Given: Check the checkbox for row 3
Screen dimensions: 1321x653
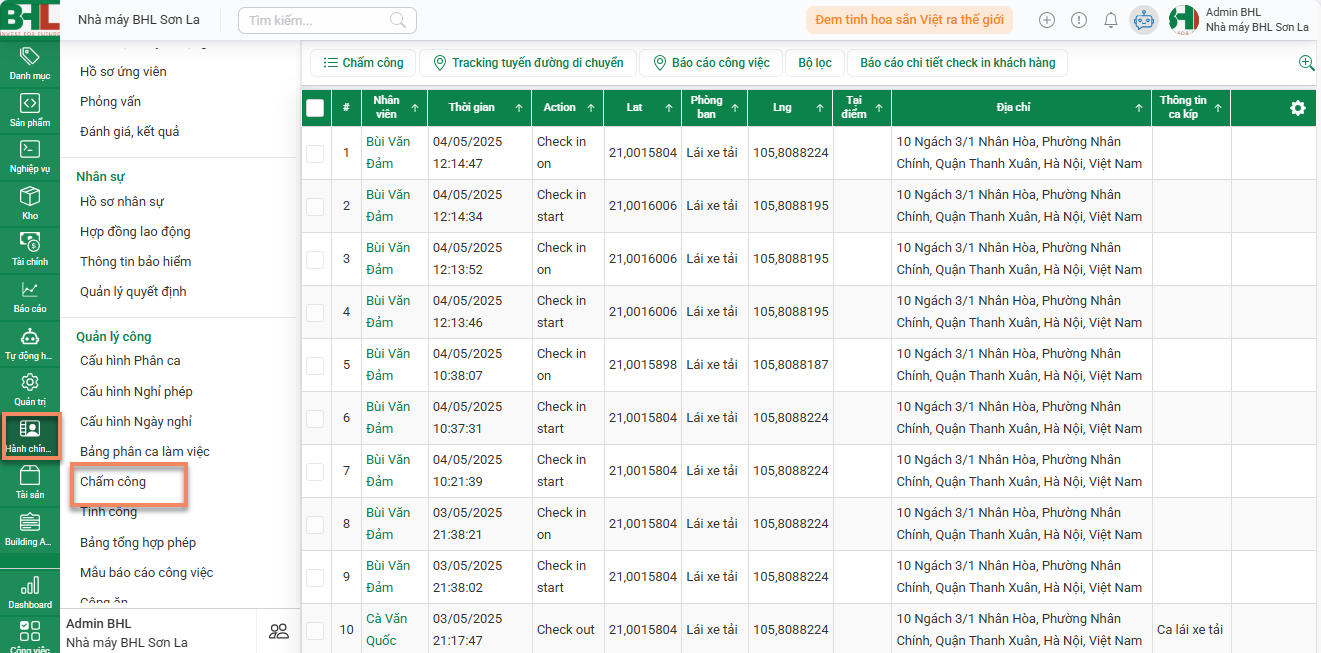Looking at the screenshot, I should pyautogui.click(x=315, y=259).
